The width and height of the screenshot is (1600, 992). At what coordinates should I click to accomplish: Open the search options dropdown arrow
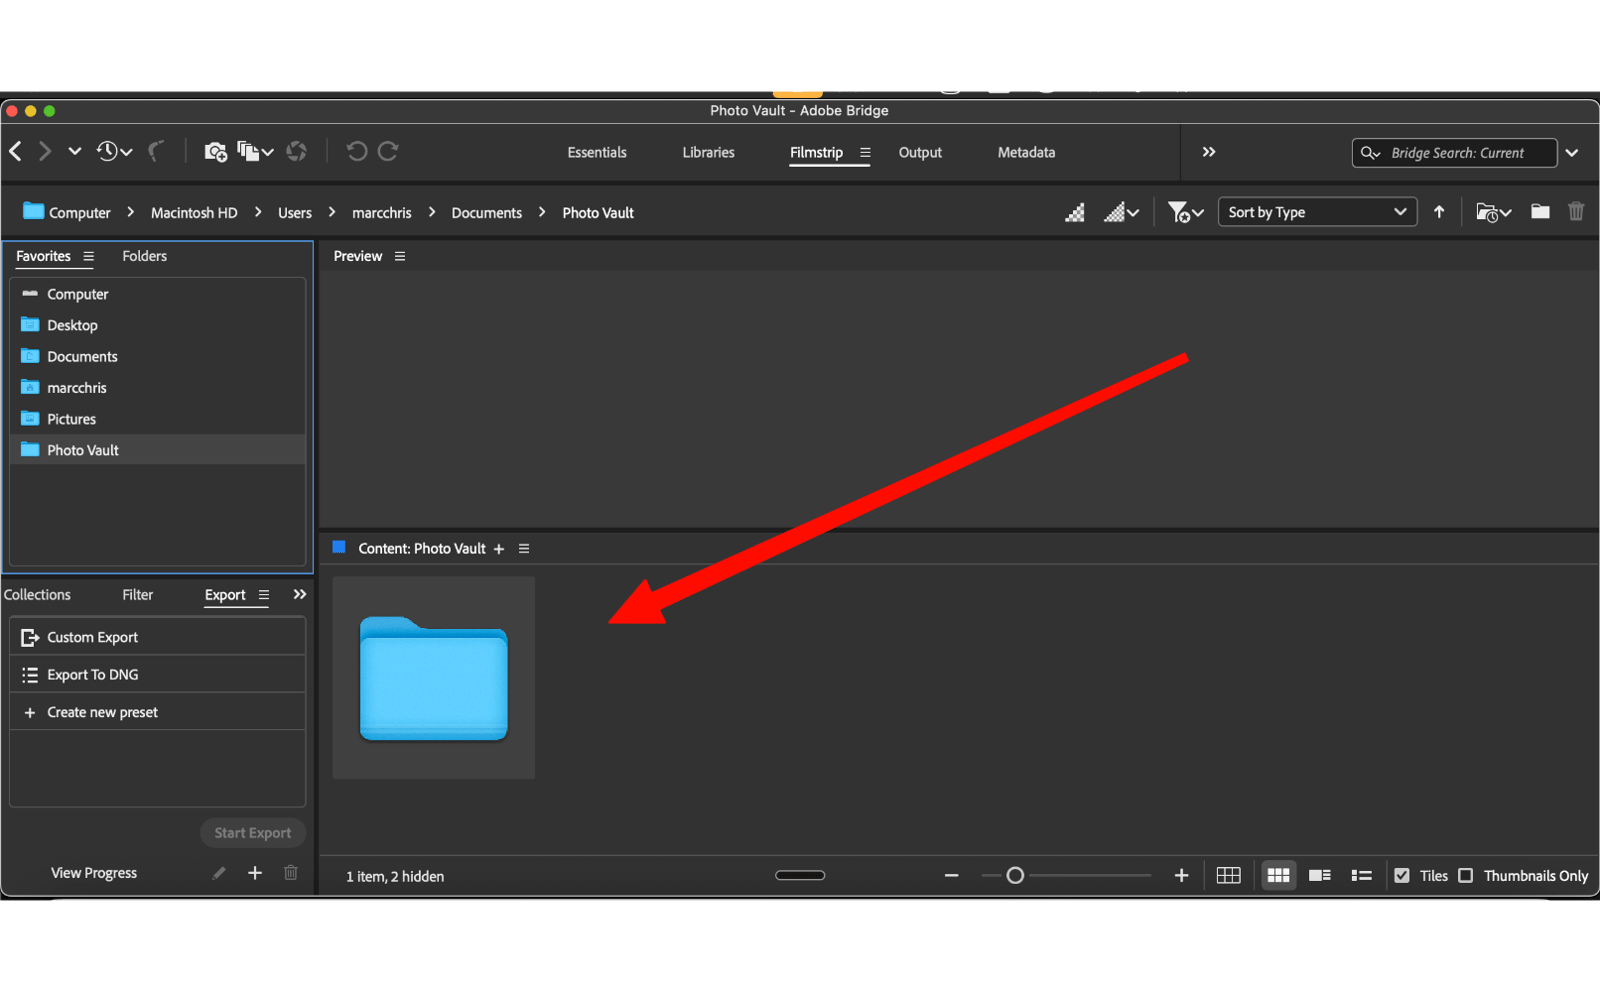[x=1573, y=153]
